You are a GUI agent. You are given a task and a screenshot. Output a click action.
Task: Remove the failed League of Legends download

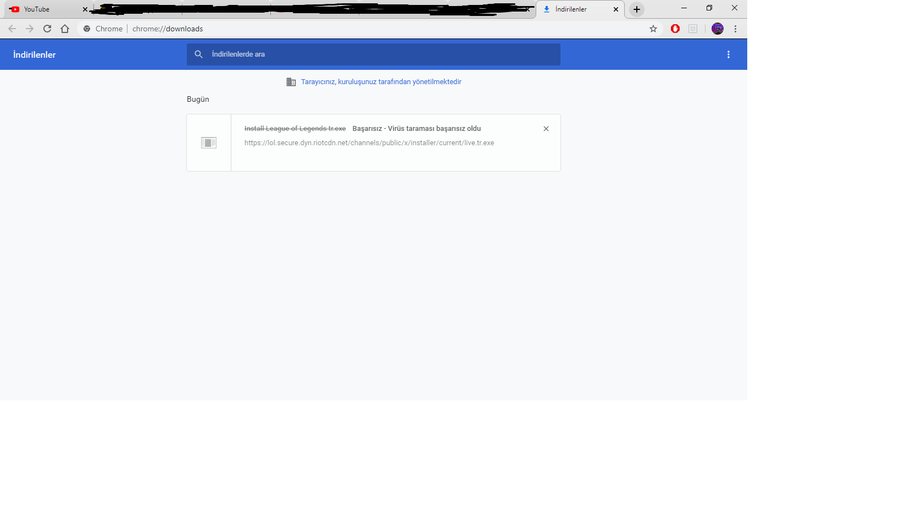[546, 129]
